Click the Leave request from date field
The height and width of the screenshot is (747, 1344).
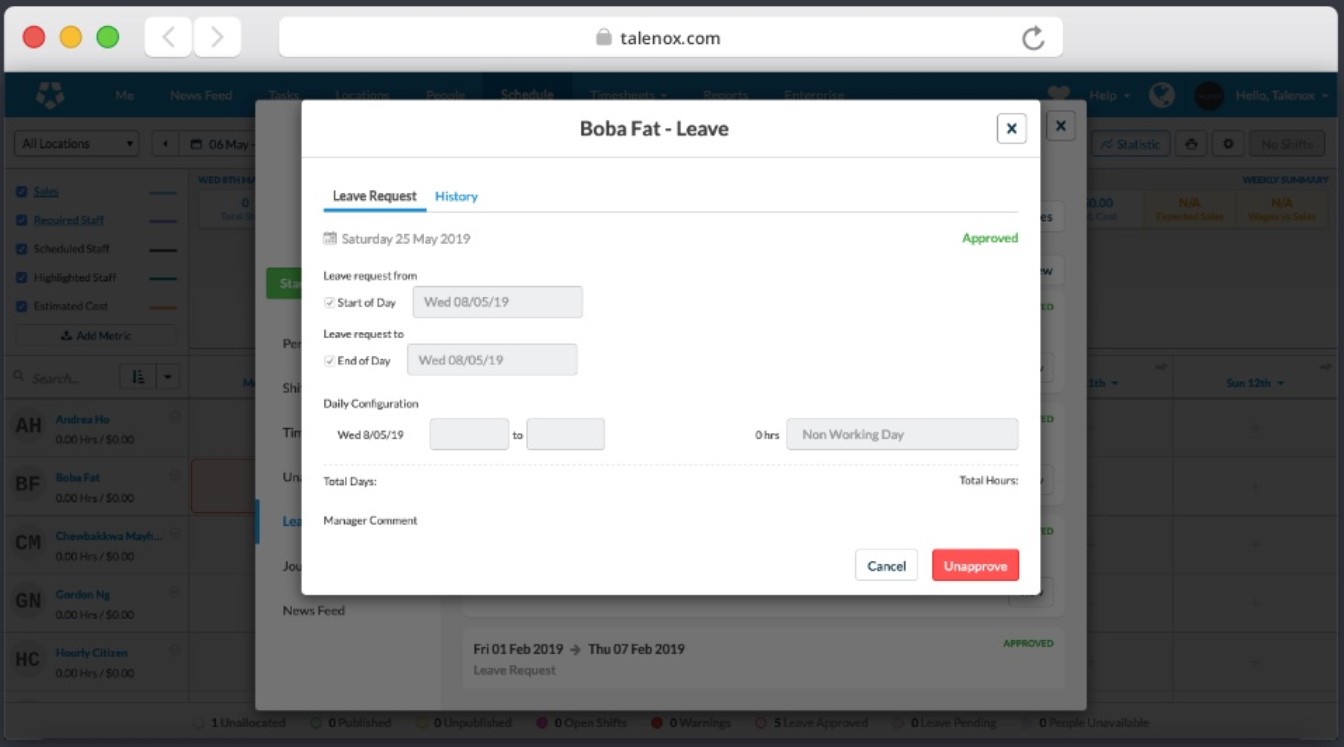[x=497, y=302]
